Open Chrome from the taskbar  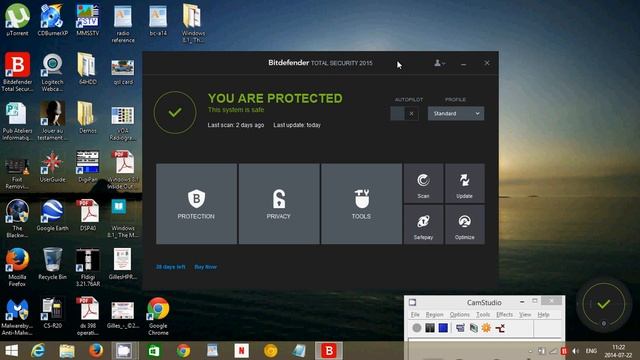point(183,351)
